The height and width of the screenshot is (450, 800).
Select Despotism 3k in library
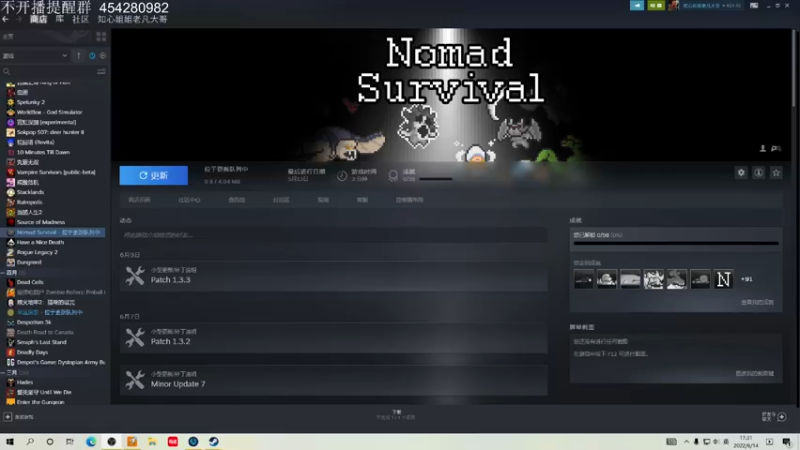(34, 322)
